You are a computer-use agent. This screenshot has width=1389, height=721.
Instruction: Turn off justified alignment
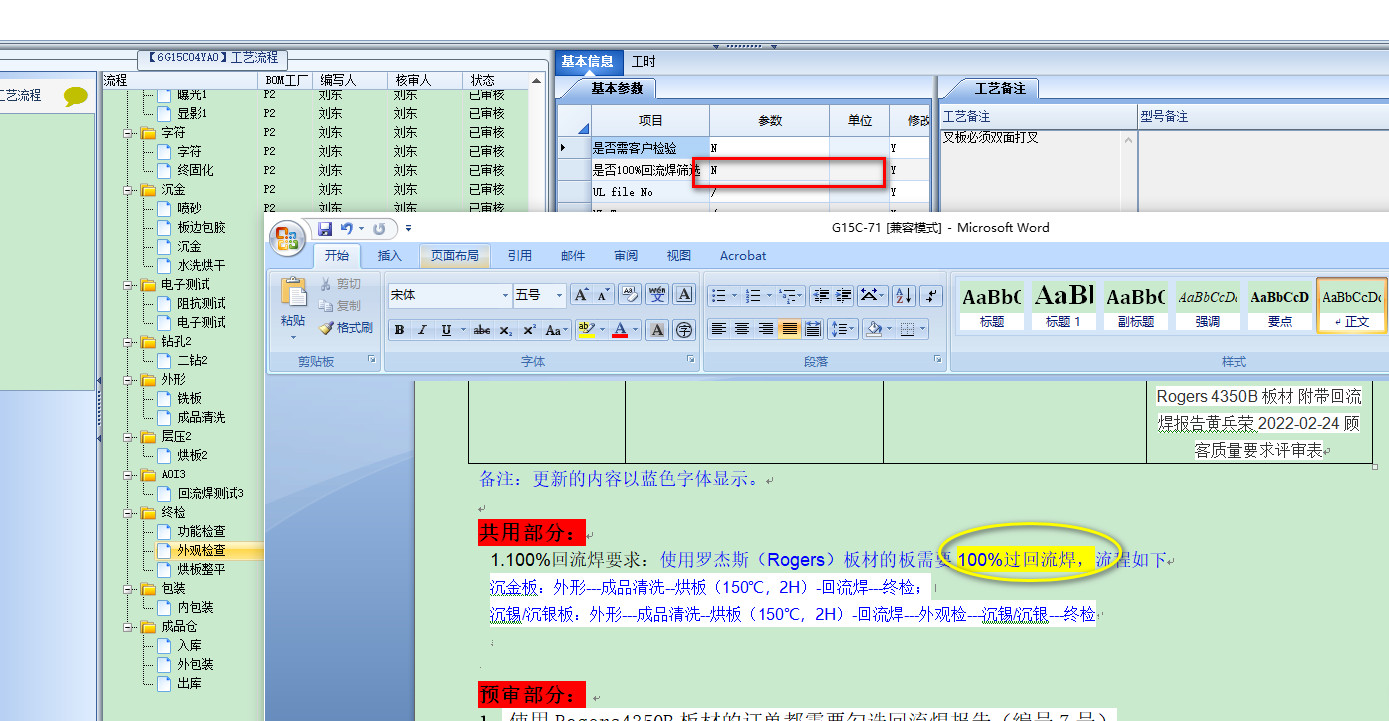790,329
